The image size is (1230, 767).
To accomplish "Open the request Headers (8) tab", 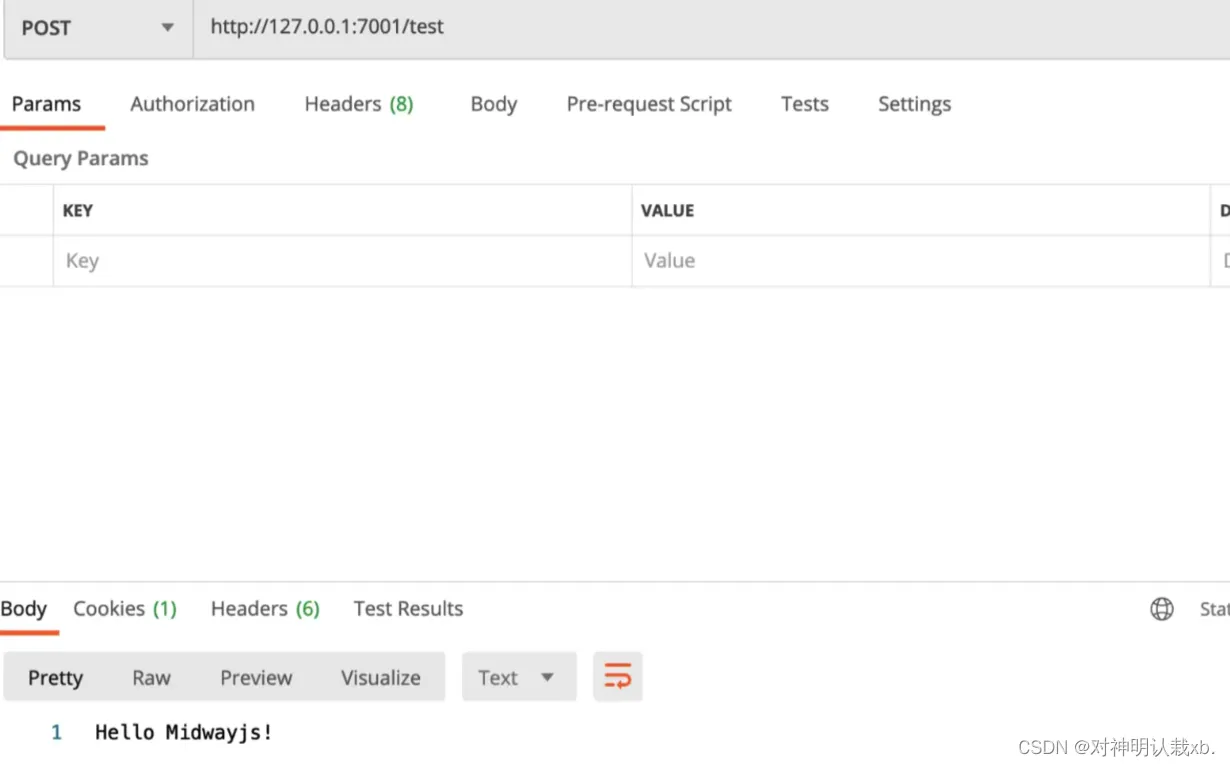I will coord(359,104).
